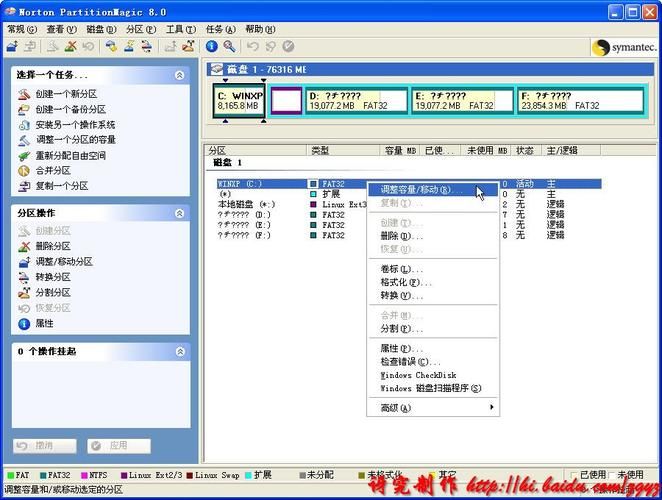
Task: Click the icon beside 创建一个备份分区
Action: [24, 109]
